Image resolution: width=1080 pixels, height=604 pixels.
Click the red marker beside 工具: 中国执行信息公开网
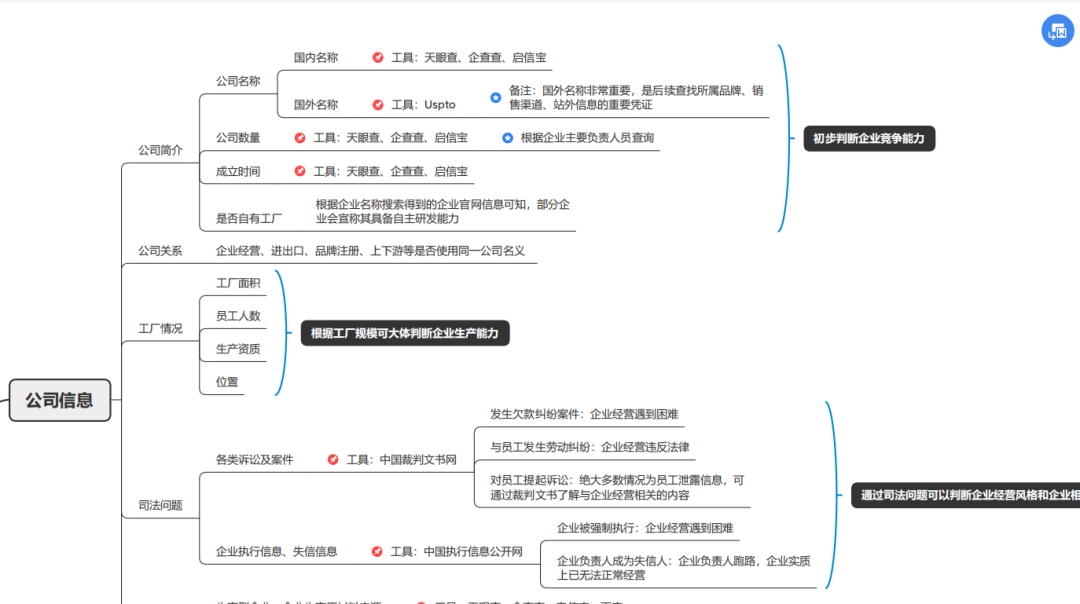click(376, 550)
